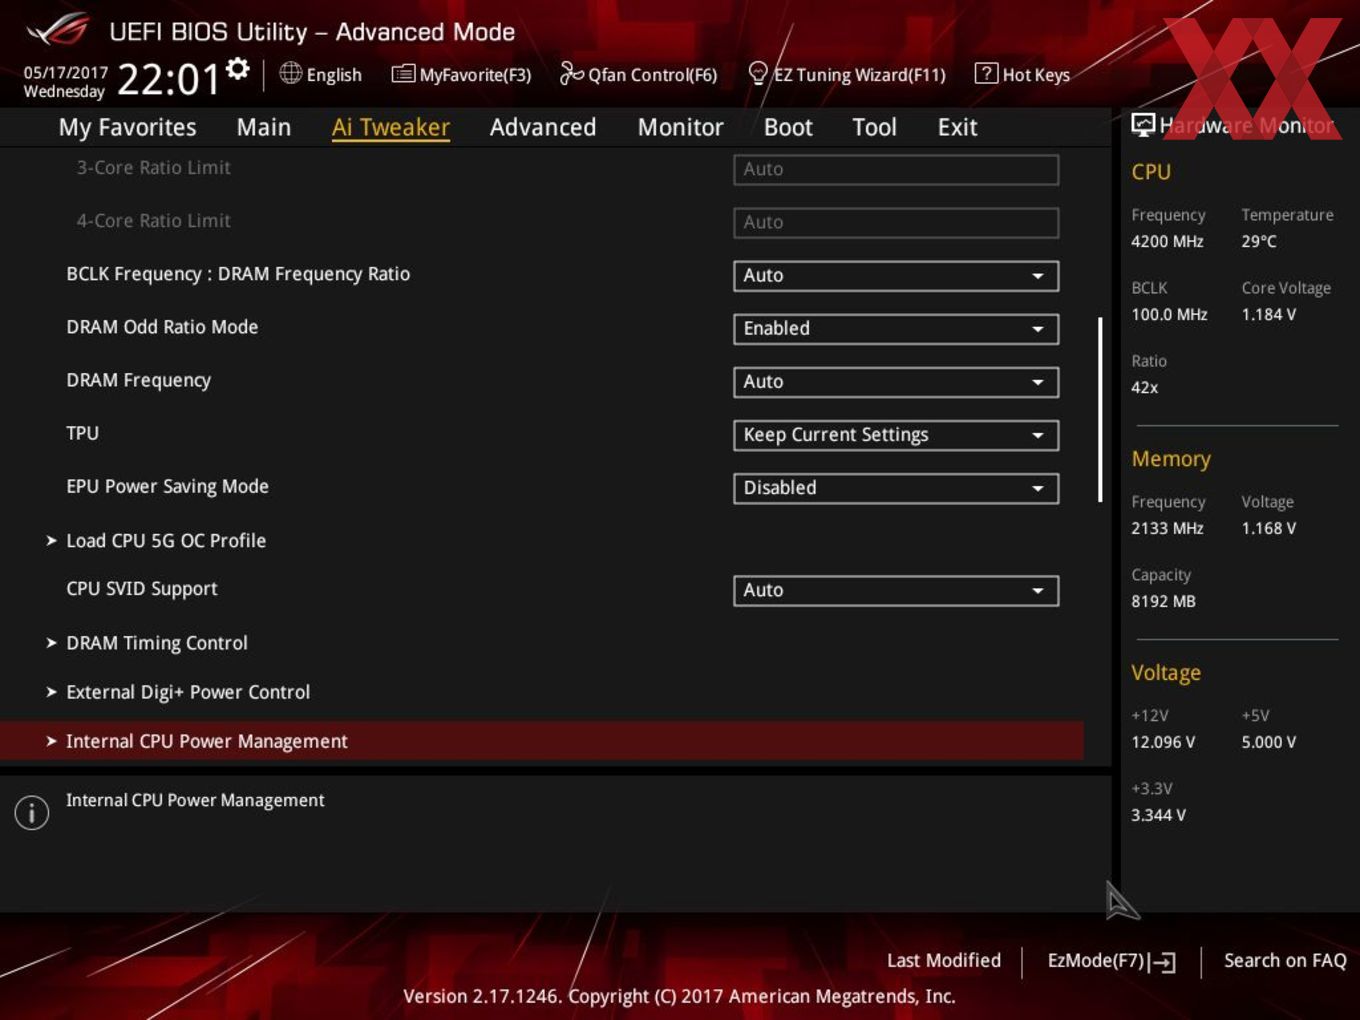Screen dimensions: 1360x1020
Task: Open the CPU SVID Support dropdown
Action: (x=896, y=591)
